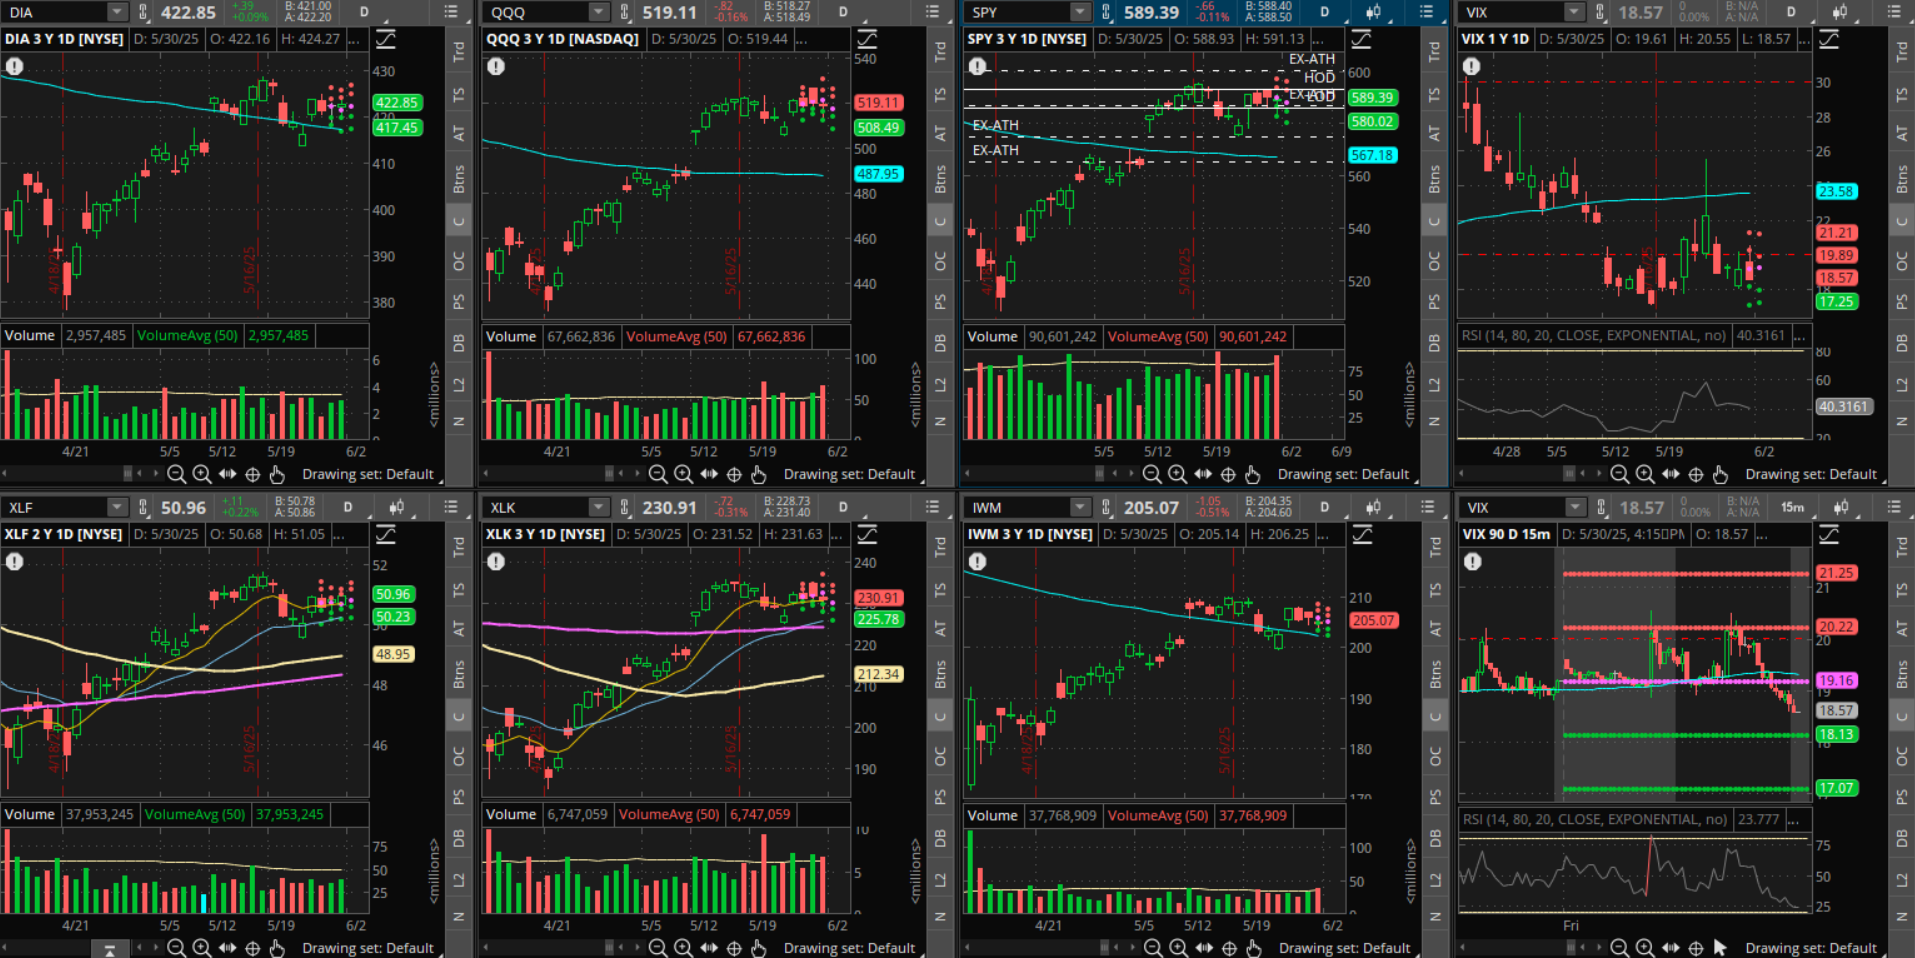Zoom out on the QQQ chart
This screenshot has width=1915, height=958.
click(657, 474)
